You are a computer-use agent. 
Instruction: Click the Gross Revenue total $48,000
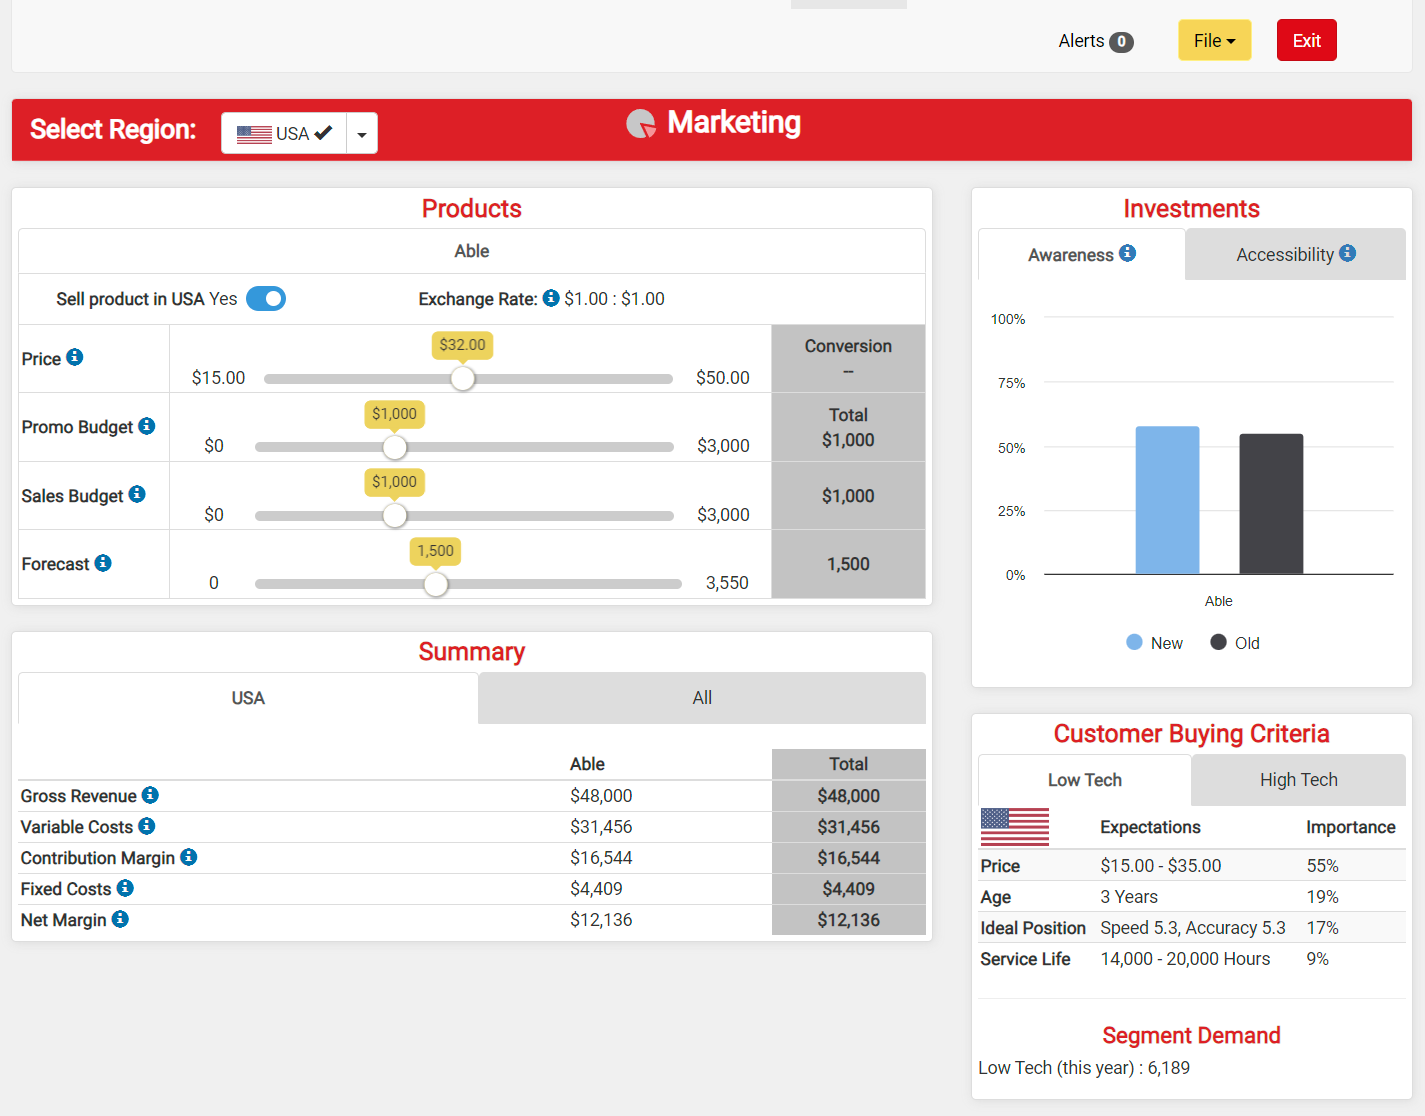pos(848,796)
